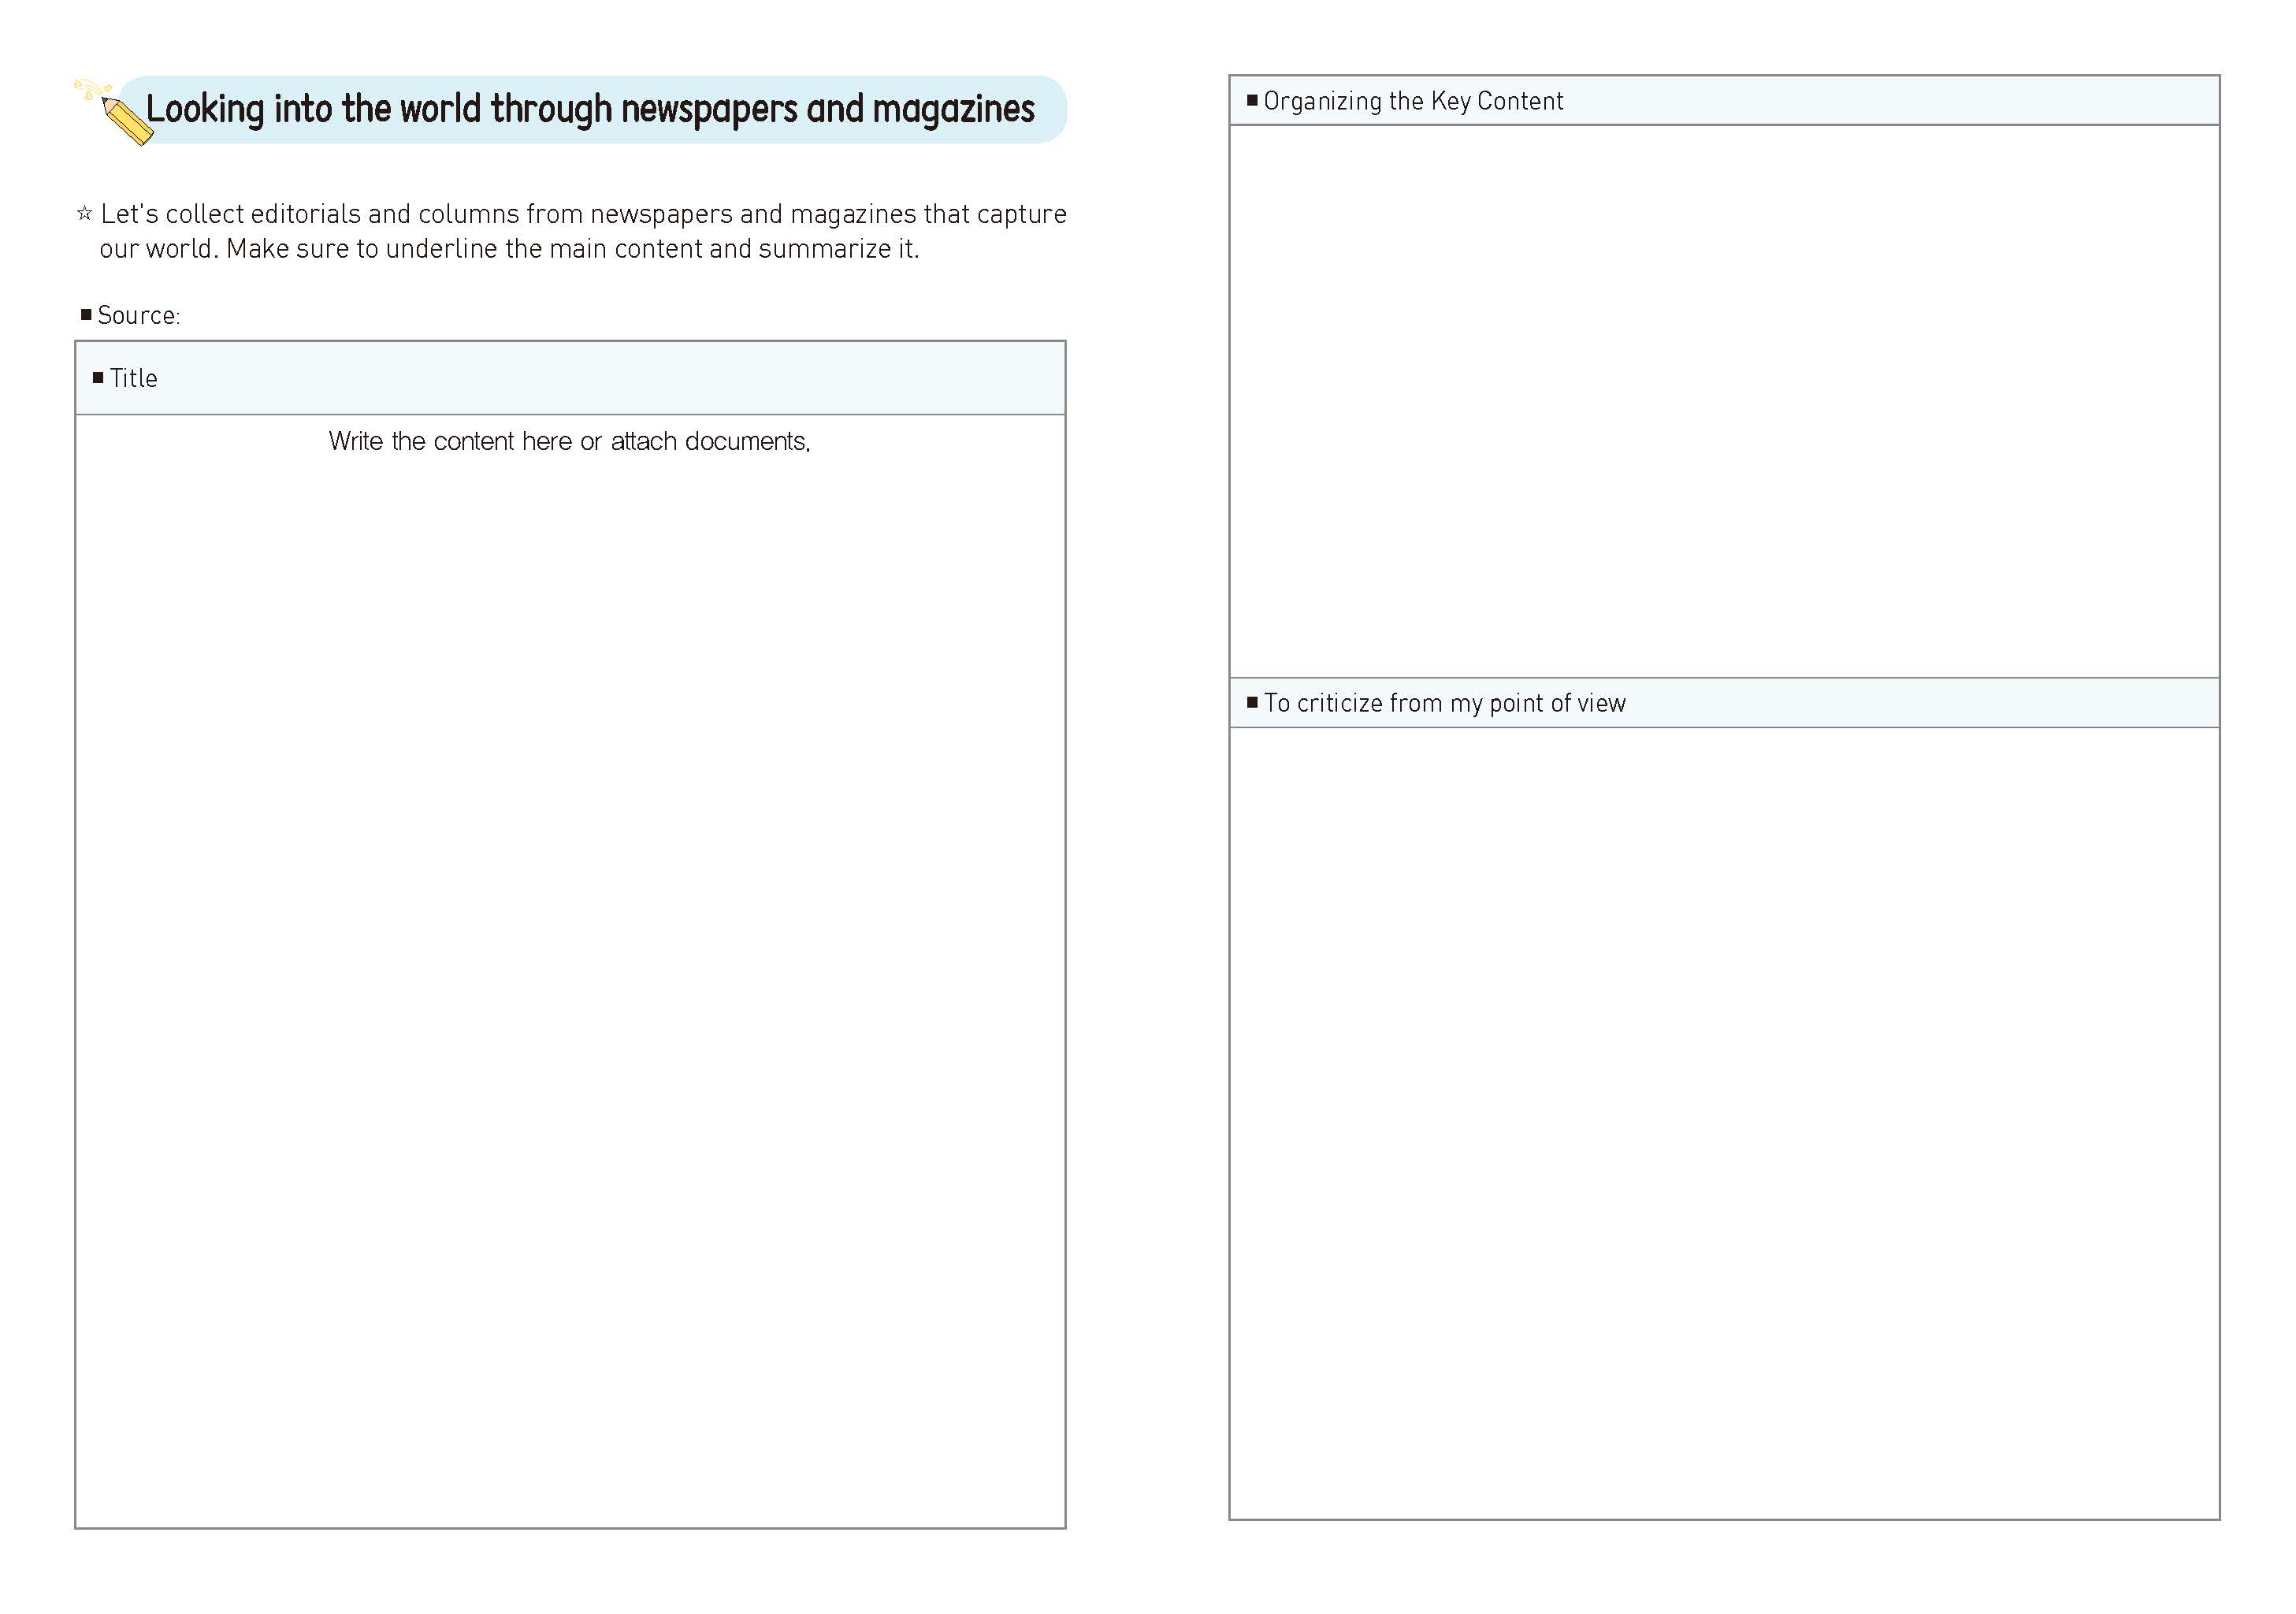Click inside the blank Key Content box
This screenshot has width=2296, height=1614.
(1723, 400)
